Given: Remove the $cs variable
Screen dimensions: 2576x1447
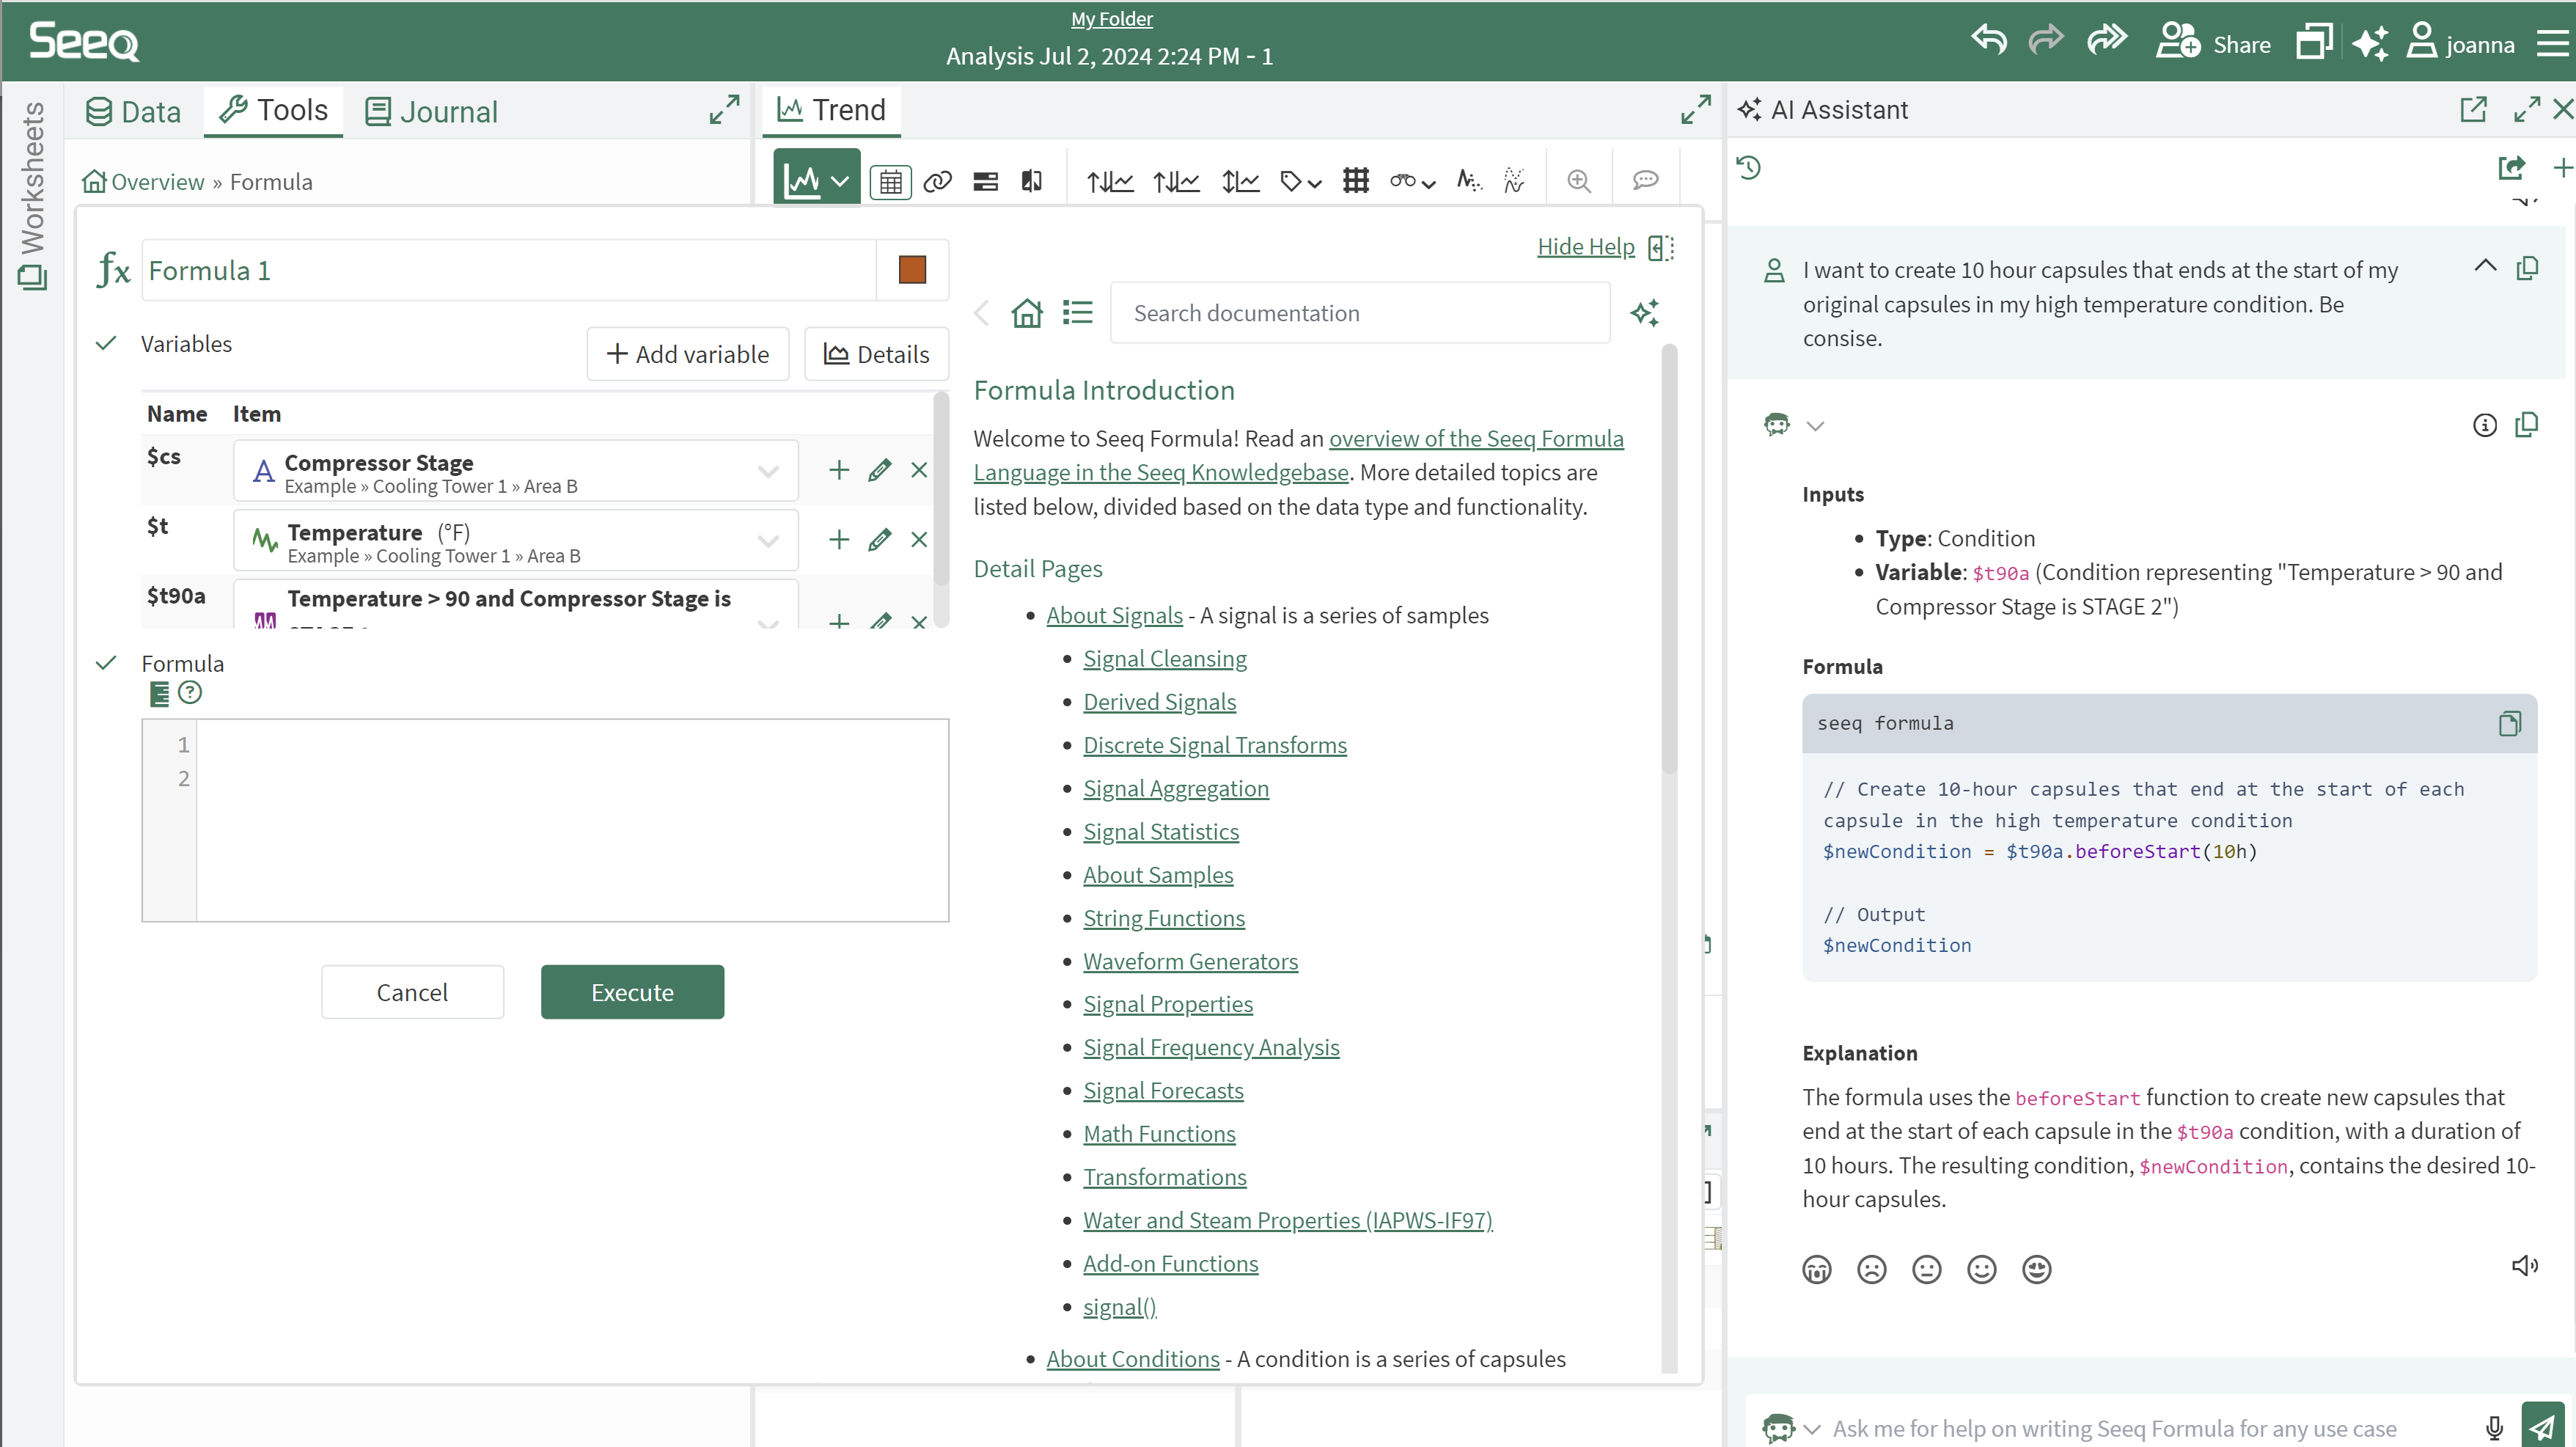Looking at the screenshot, I should click(x=919, y=470).
